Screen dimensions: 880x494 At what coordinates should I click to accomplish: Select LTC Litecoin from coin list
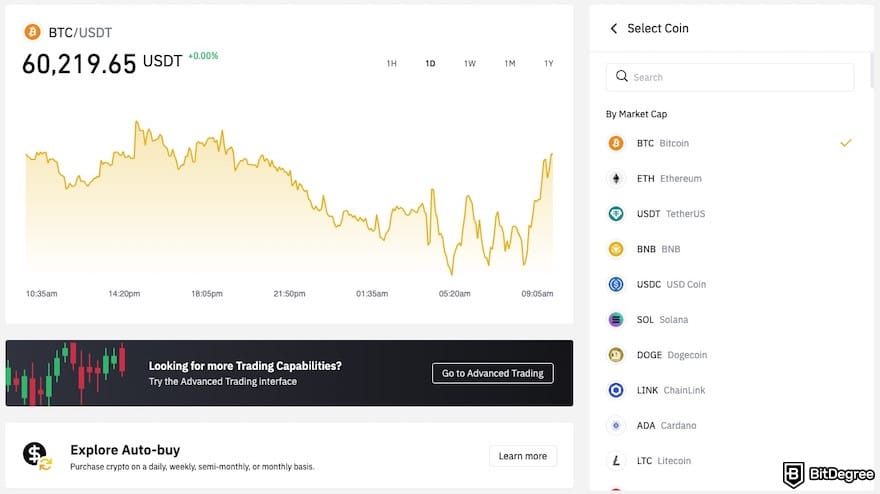730,461
